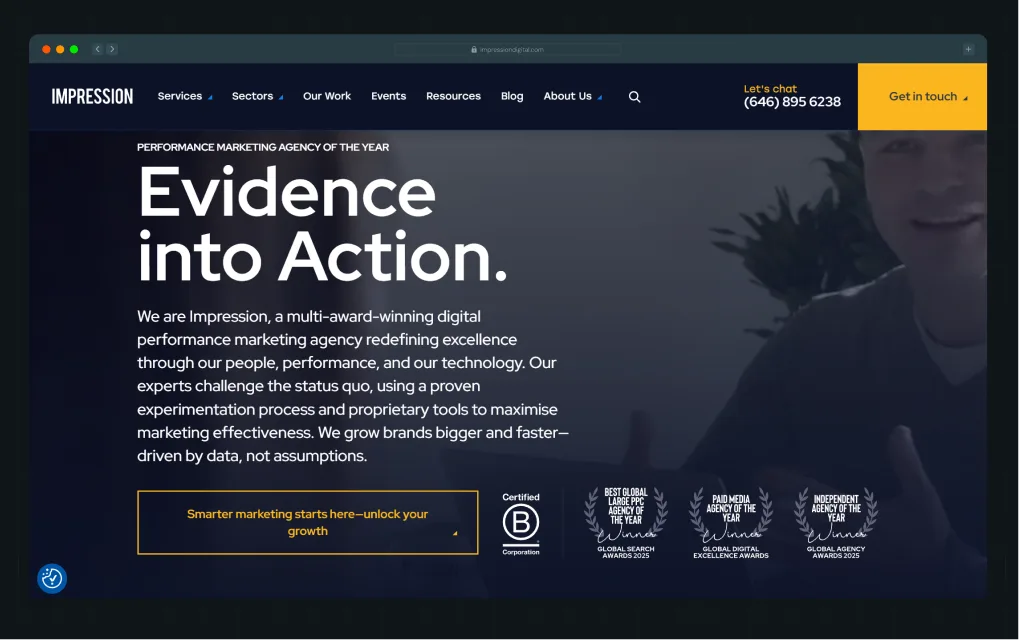Click the Smarter marketing starts here button

point(307,522)
